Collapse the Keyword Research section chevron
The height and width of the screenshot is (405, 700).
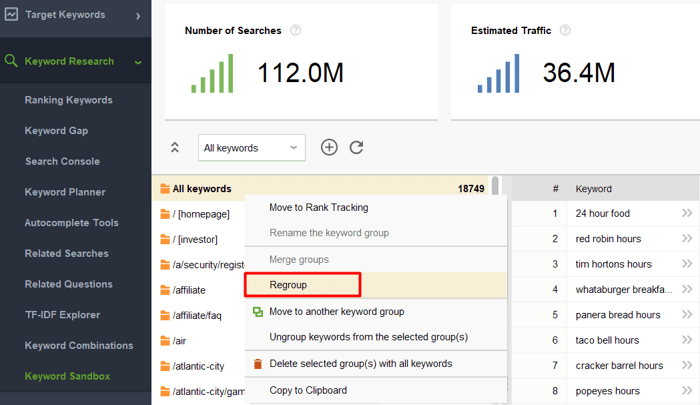click(x=138, y=62)
